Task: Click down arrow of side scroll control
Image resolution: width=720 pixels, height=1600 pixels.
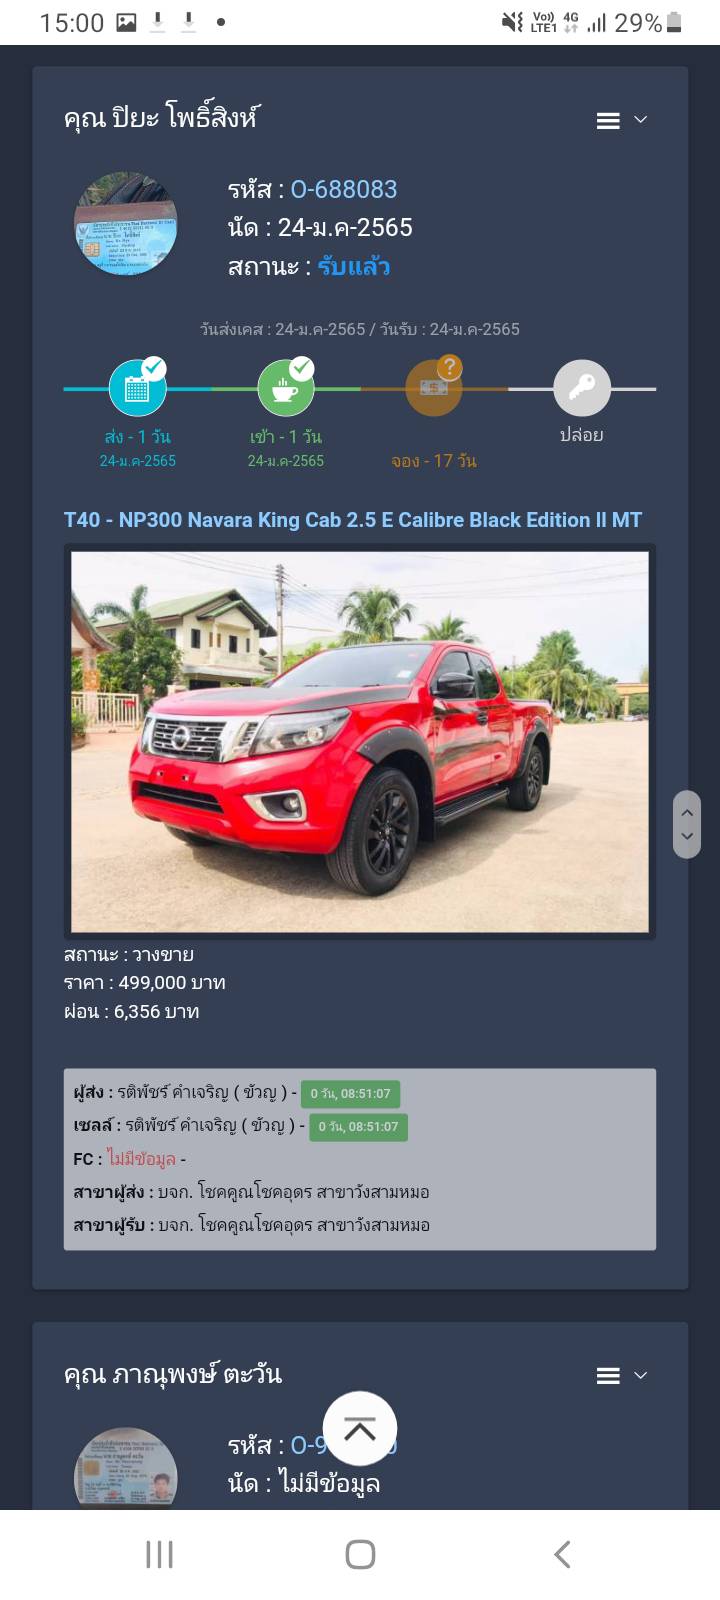Action: point(687,837)
